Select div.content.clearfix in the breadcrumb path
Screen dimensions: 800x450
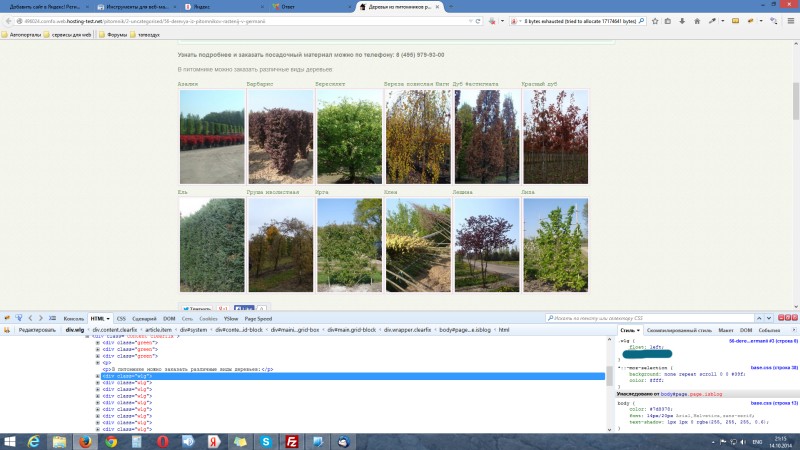[x=114, y=330]
